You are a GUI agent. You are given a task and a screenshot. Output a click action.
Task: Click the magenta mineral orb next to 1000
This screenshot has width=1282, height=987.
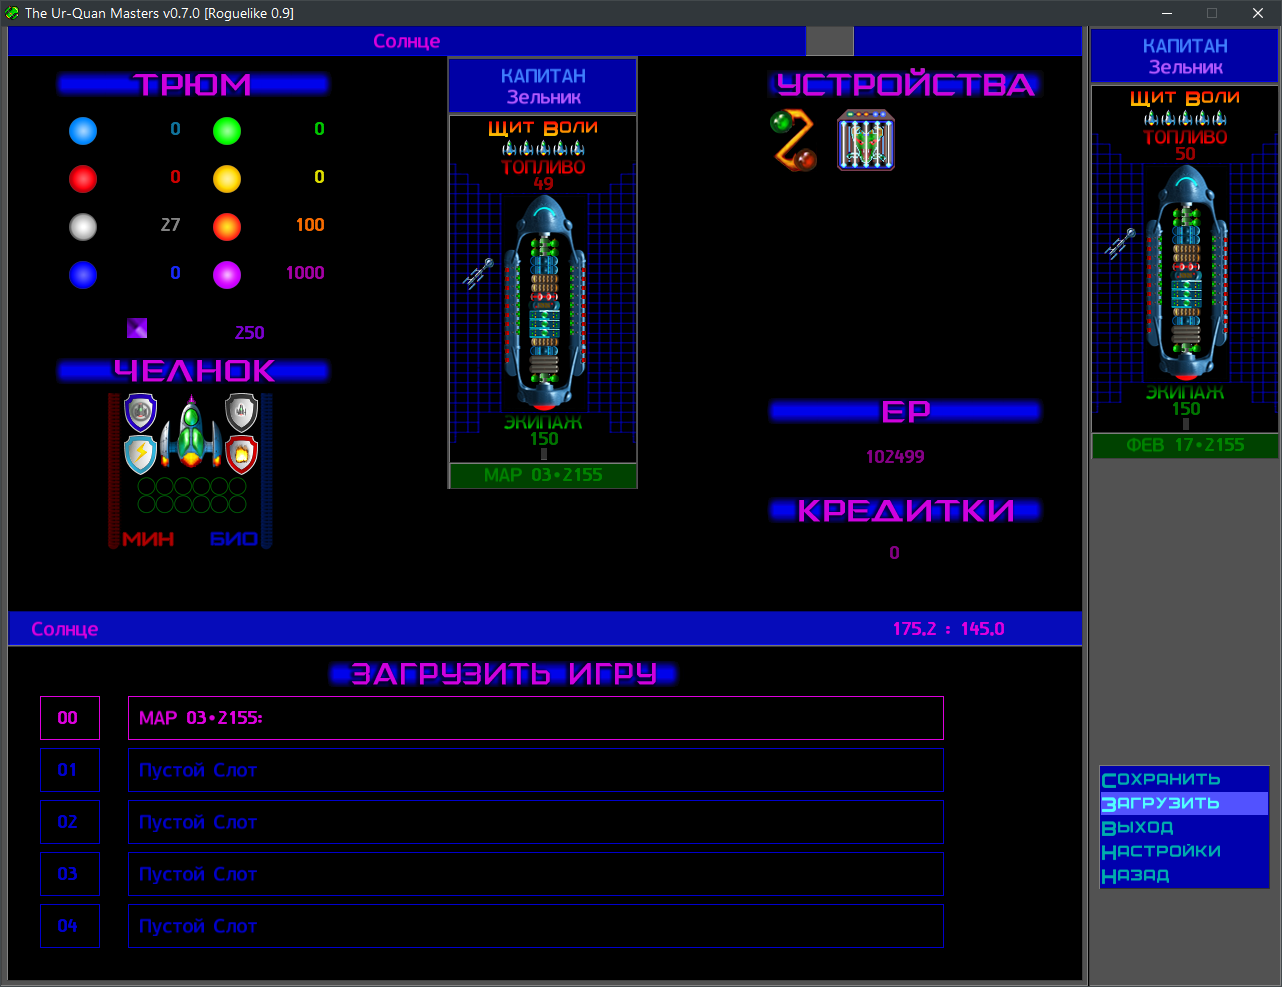point(227,275)
